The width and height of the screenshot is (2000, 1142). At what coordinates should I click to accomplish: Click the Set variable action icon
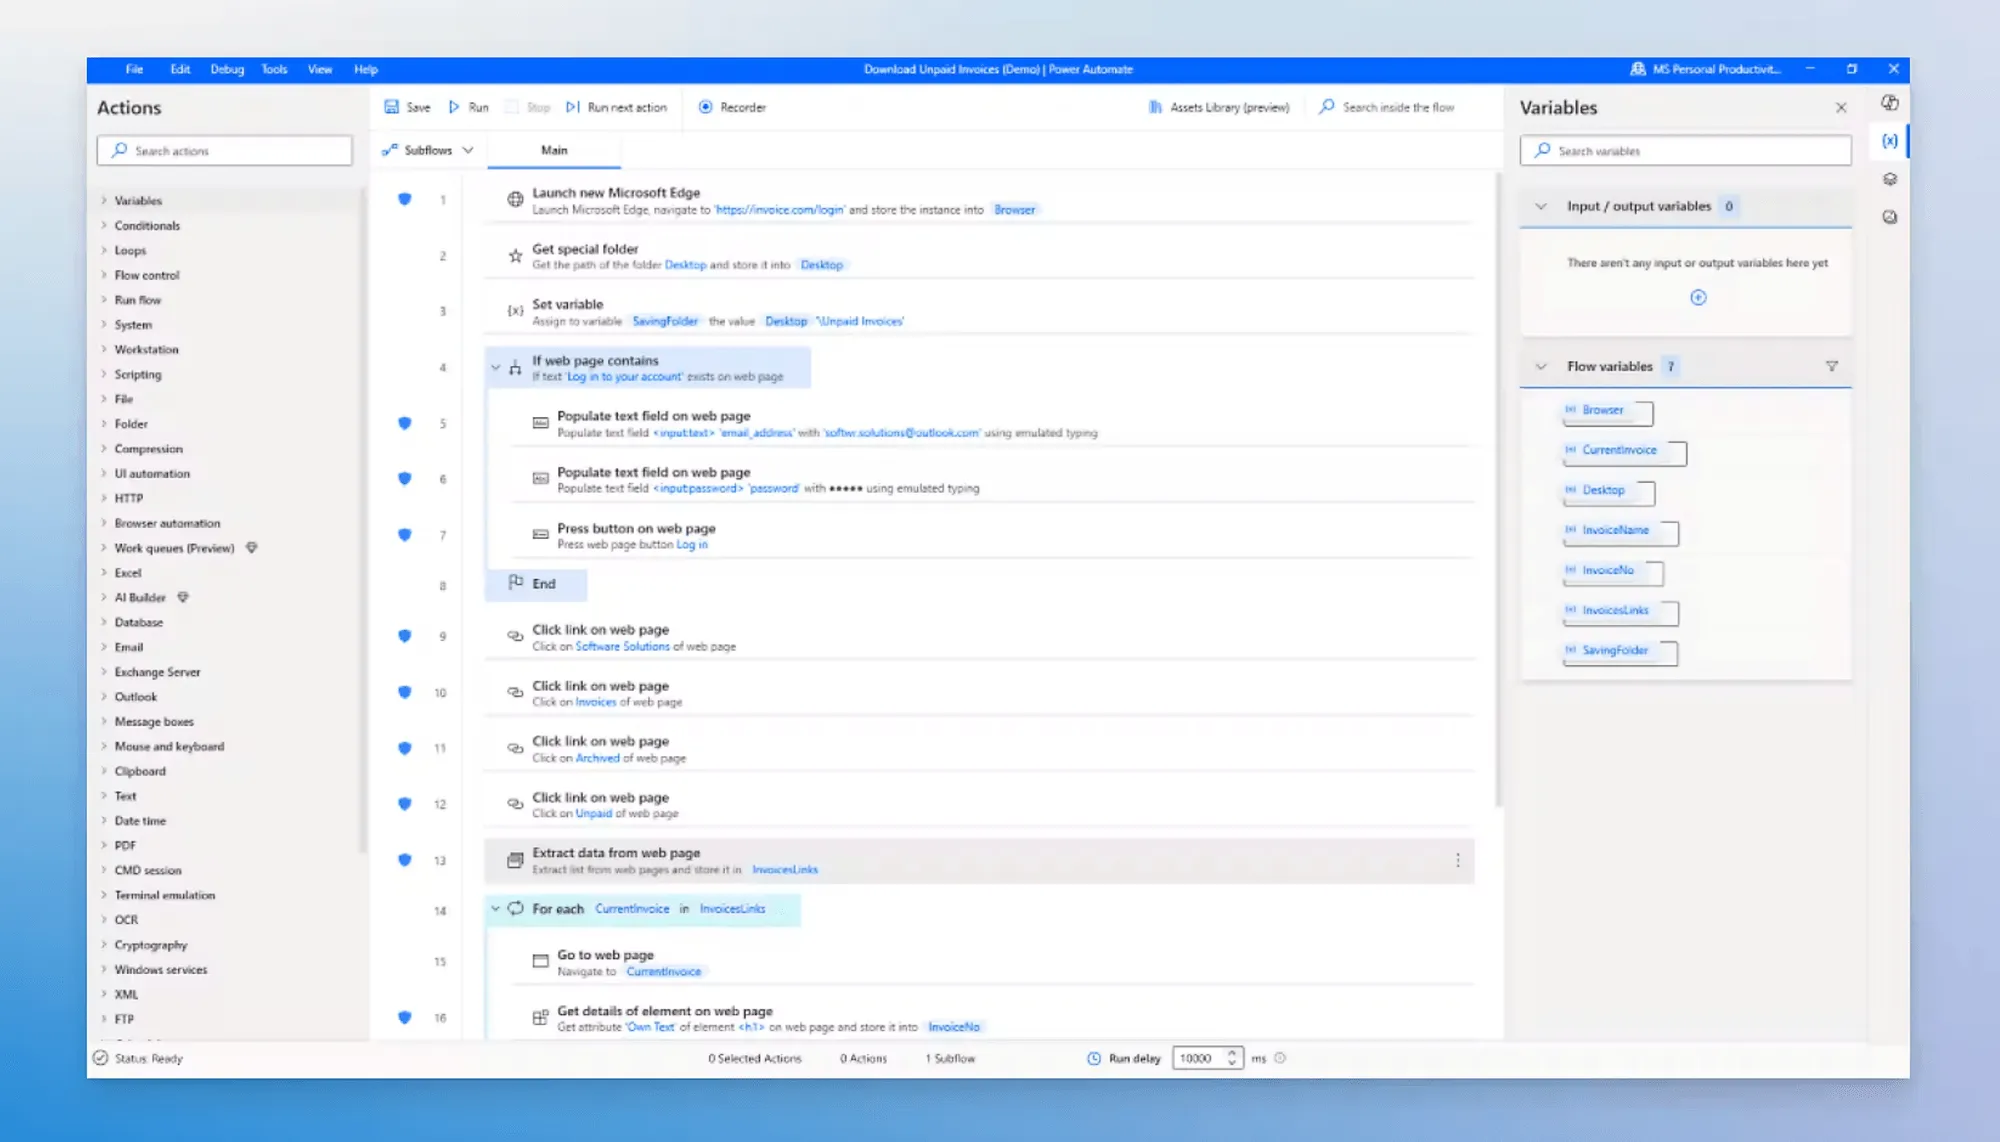click(x=515, y=311)
